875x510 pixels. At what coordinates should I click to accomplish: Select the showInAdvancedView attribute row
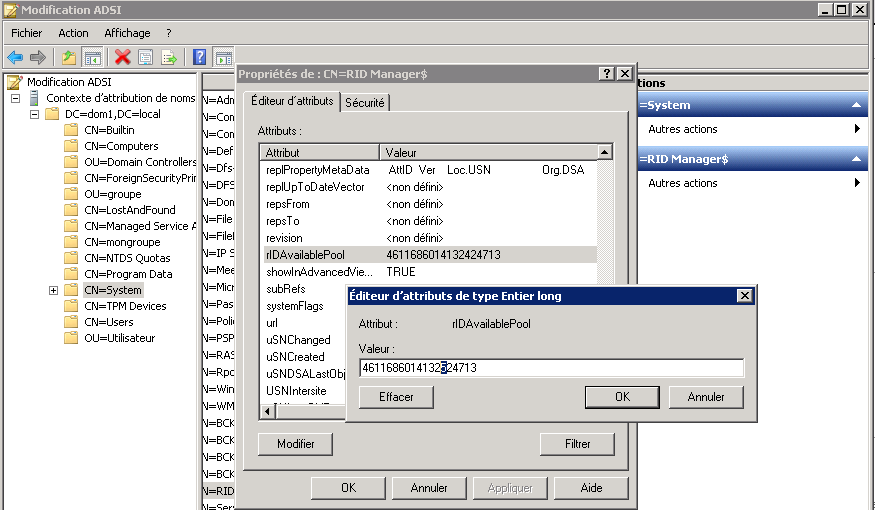point(320,272)
